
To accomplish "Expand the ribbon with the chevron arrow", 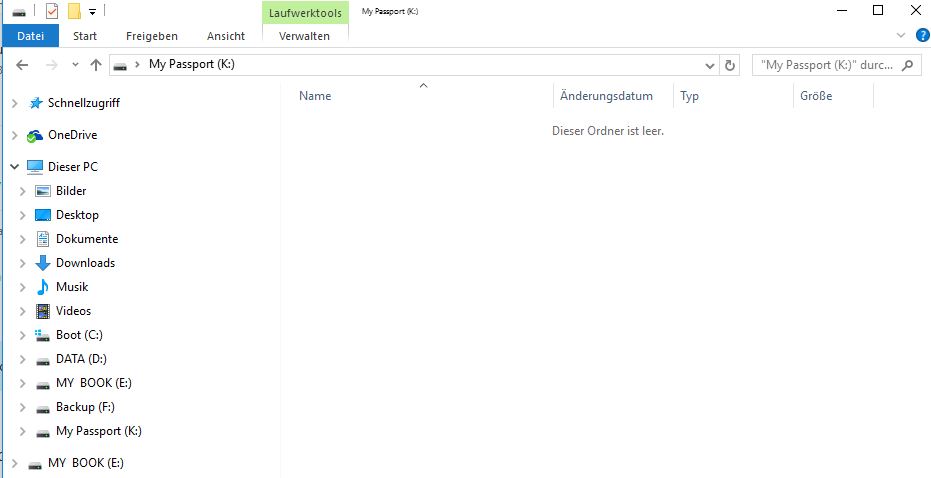I will click(x=901, y=36).
